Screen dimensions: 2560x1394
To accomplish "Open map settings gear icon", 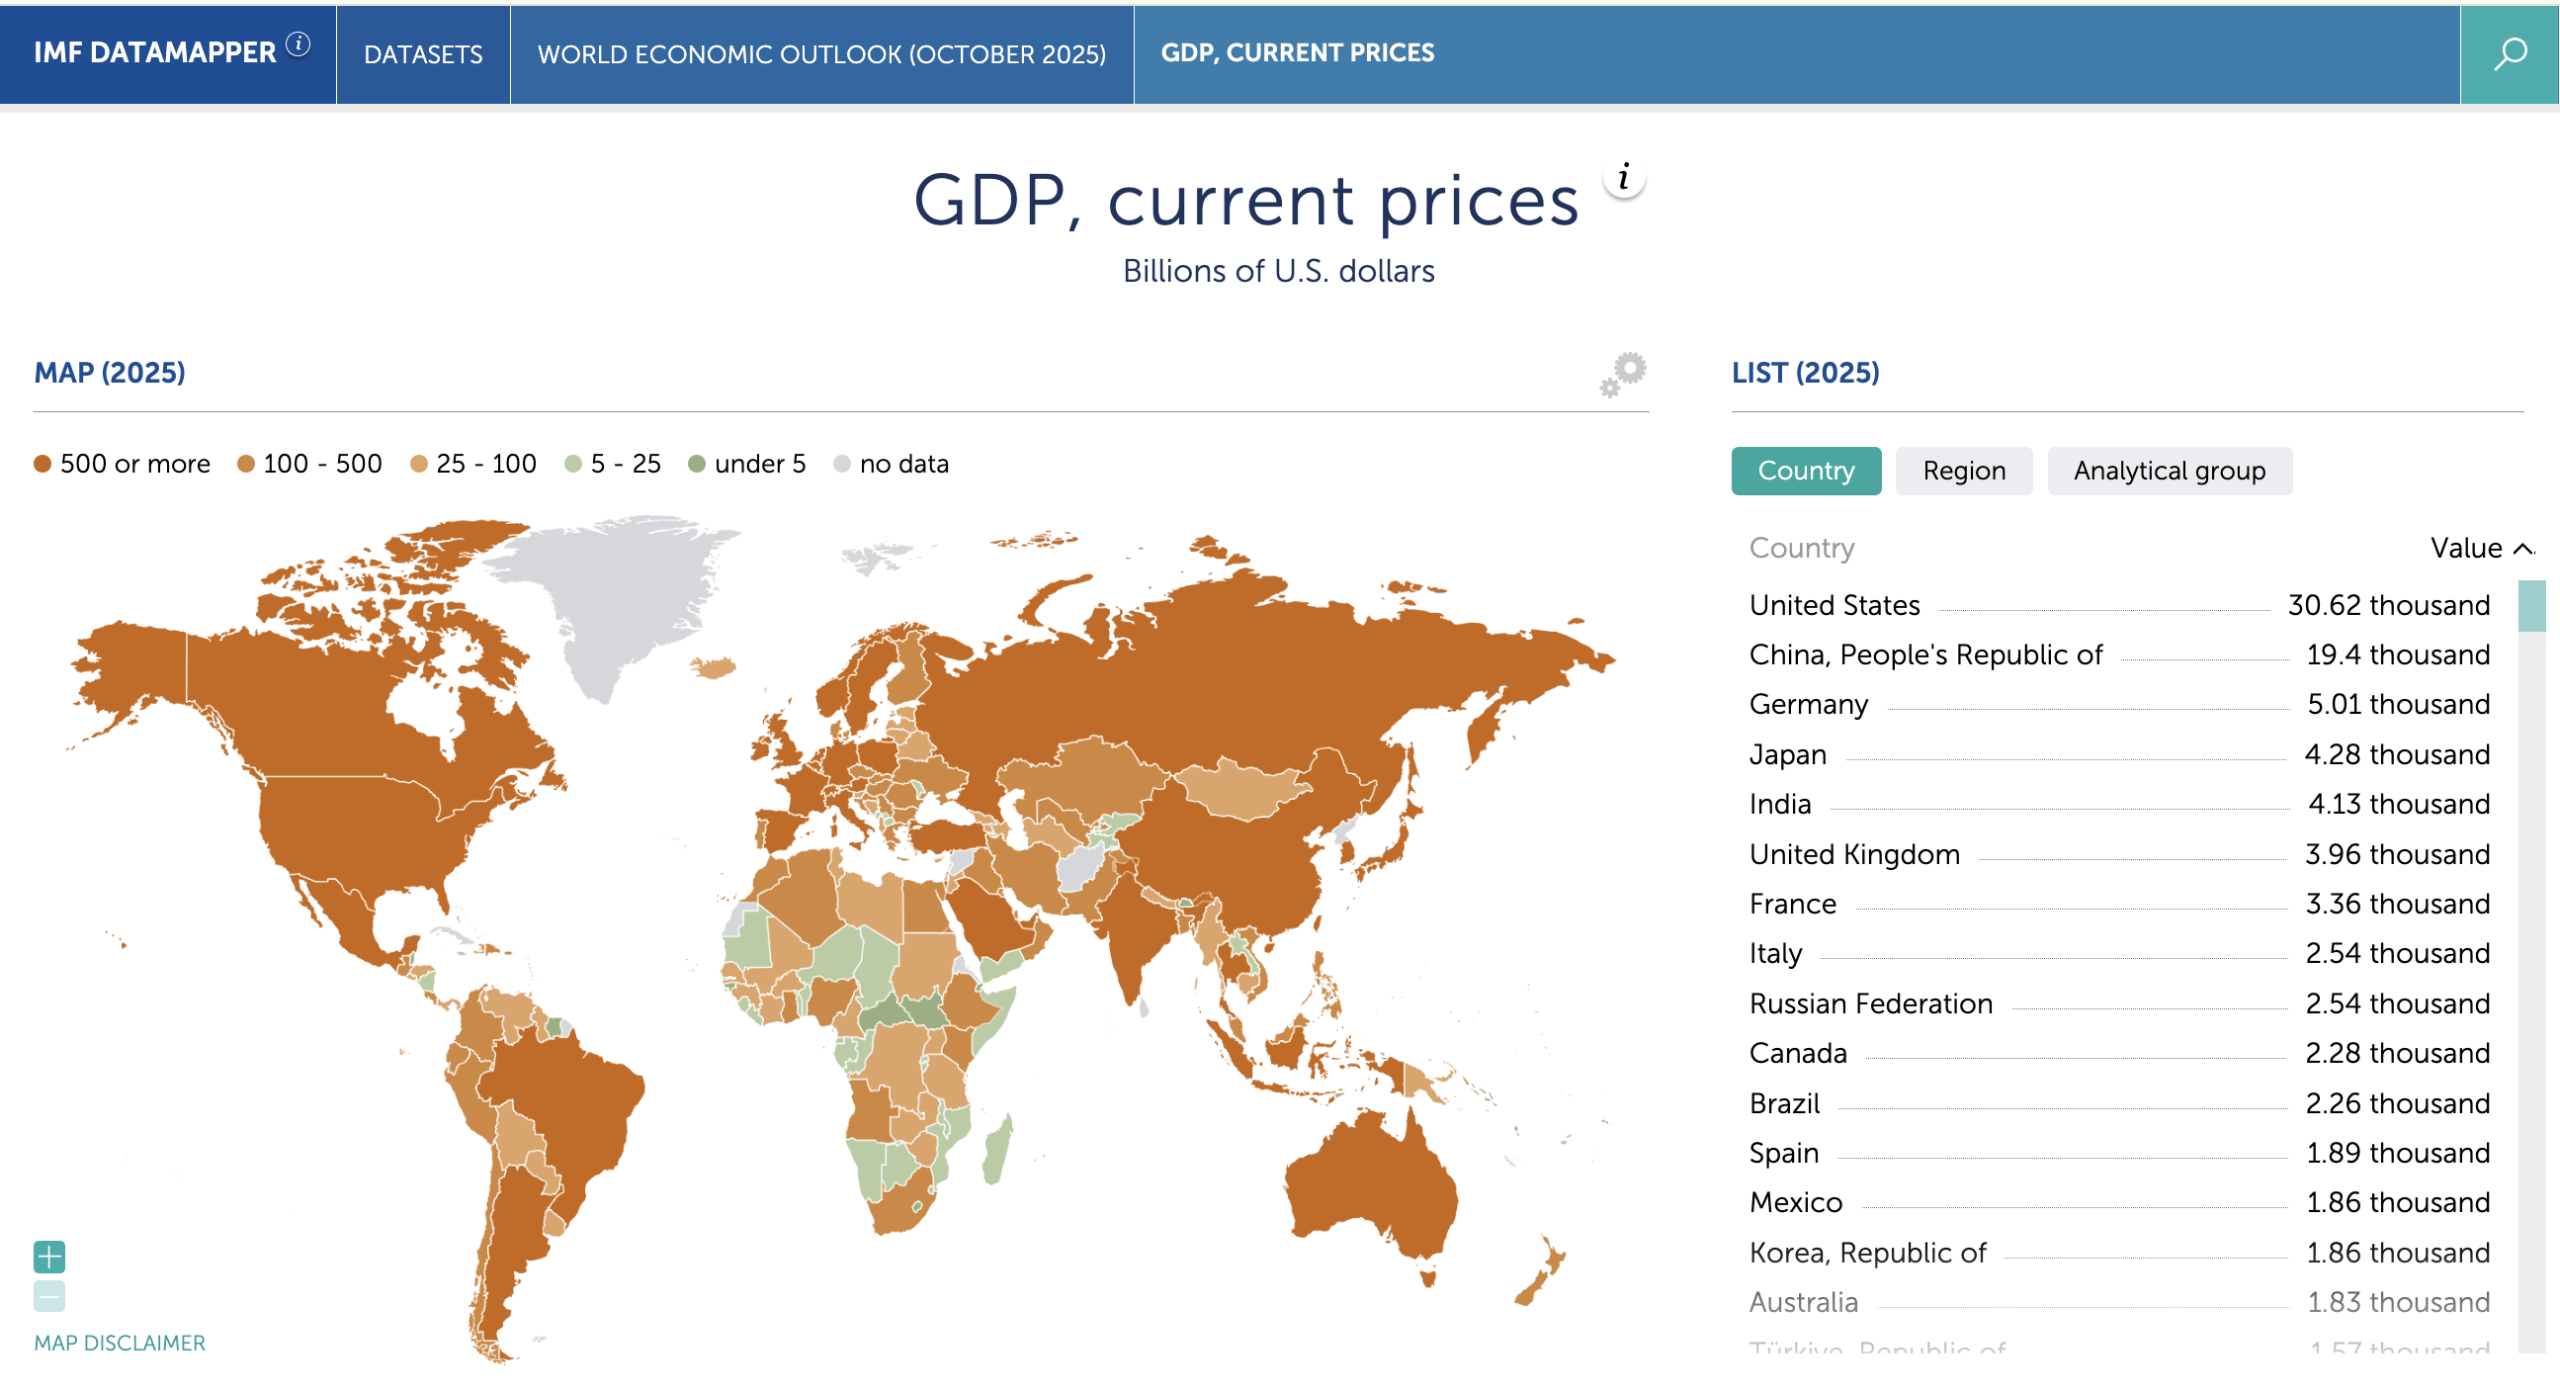I will (x=1622, y=375).
